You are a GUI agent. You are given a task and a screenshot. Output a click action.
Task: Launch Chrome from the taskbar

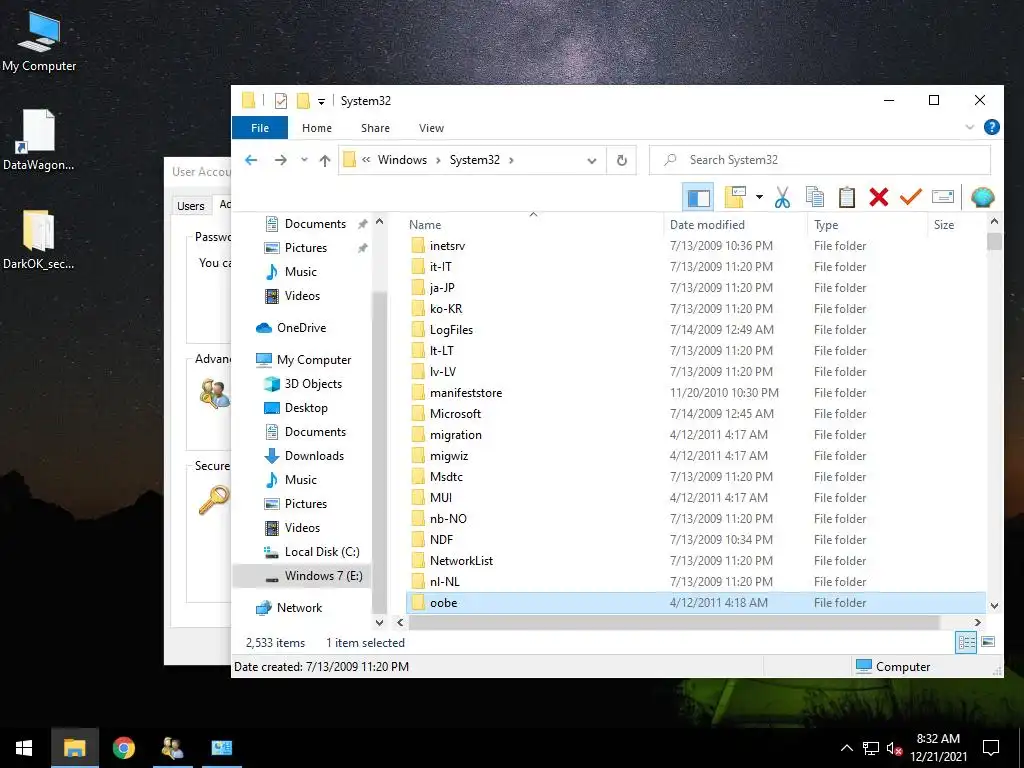(x=123, y=748)
